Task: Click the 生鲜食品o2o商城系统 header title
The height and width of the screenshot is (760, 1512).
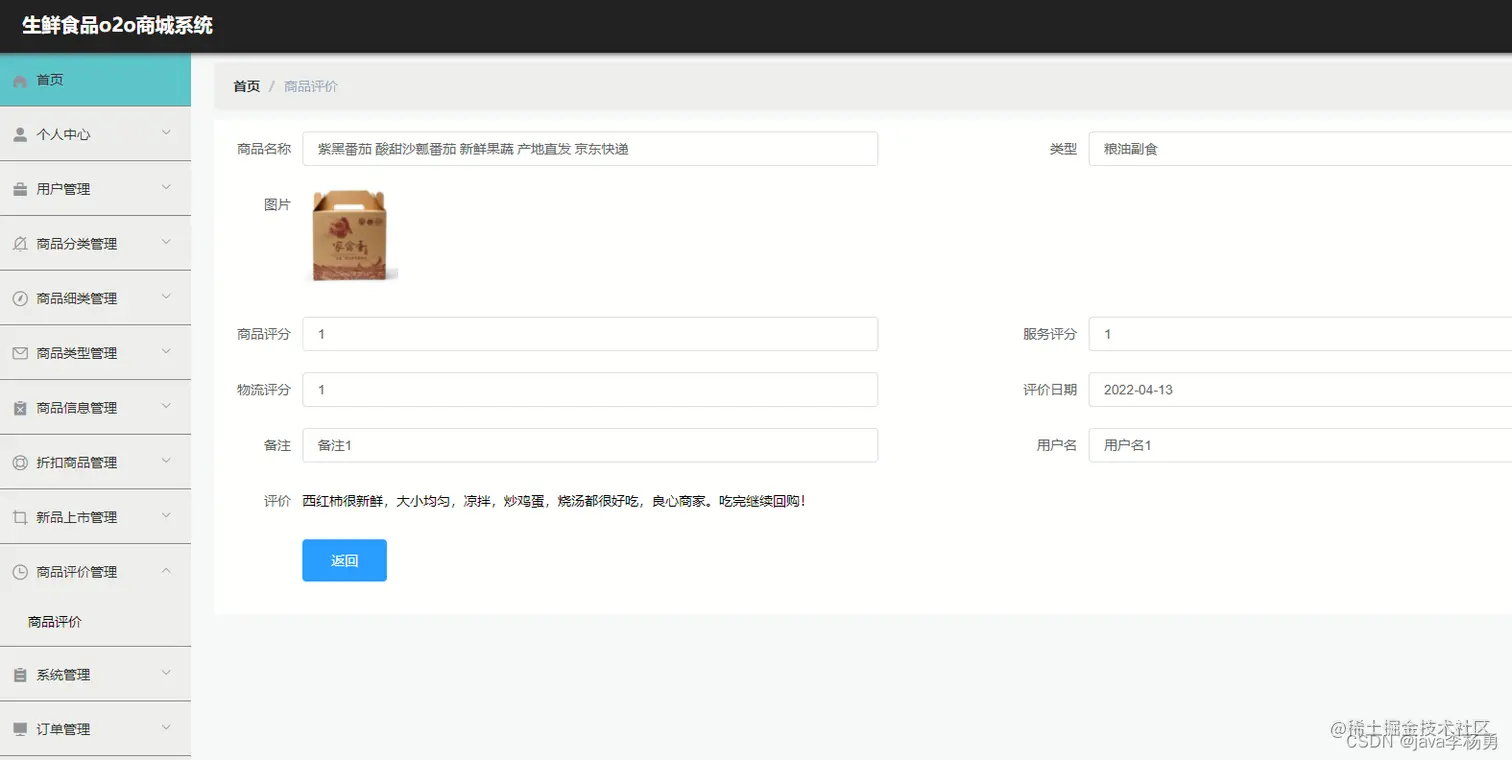Action: [x=117, y=26]
